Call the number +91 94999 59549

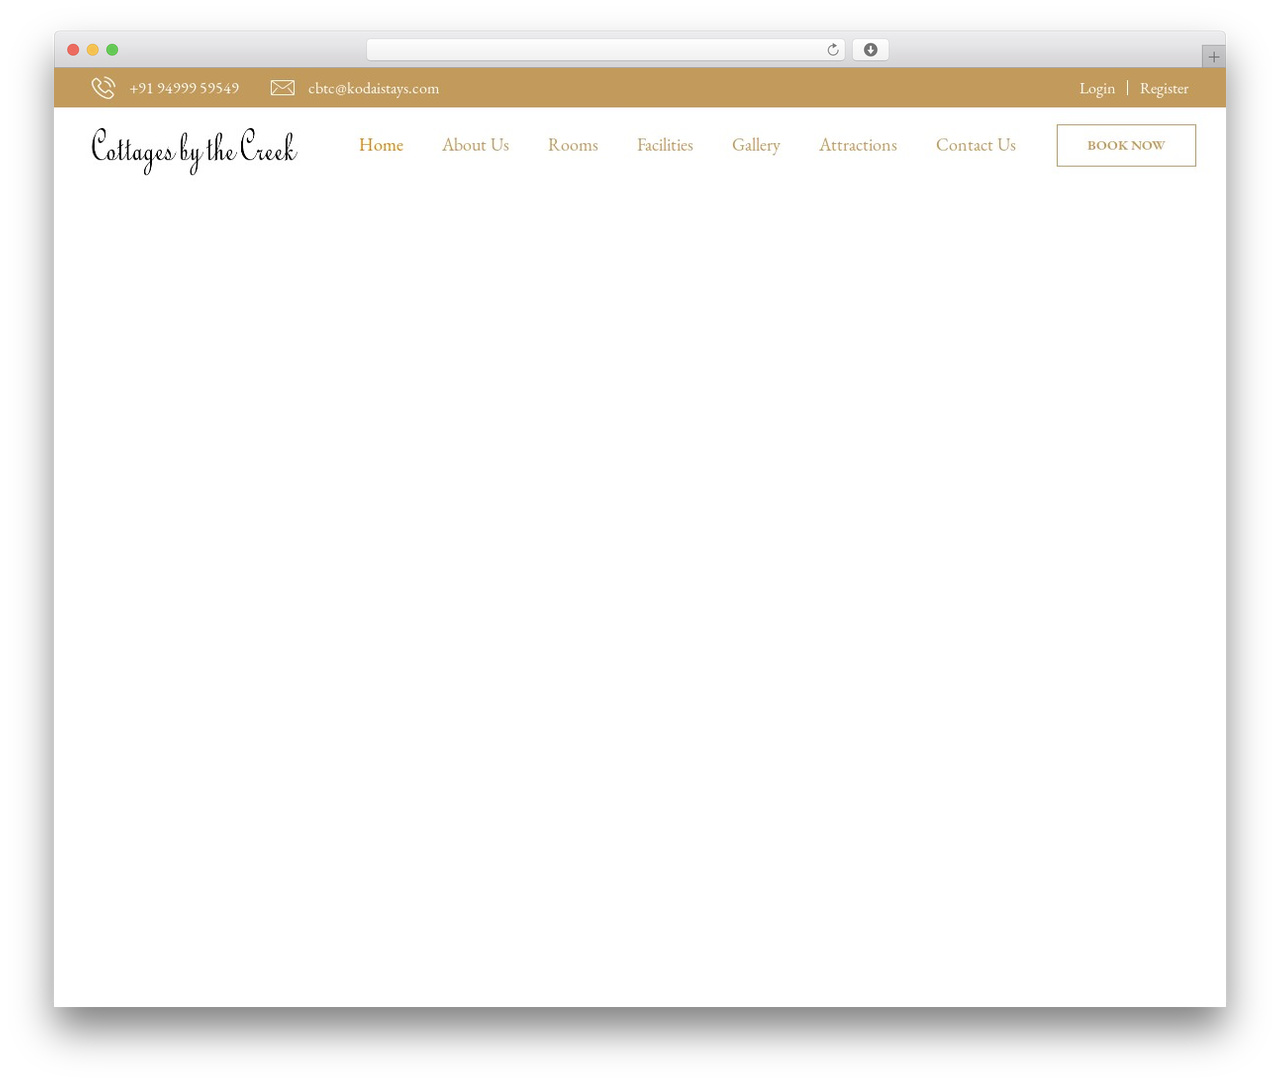tap(184, 88)
